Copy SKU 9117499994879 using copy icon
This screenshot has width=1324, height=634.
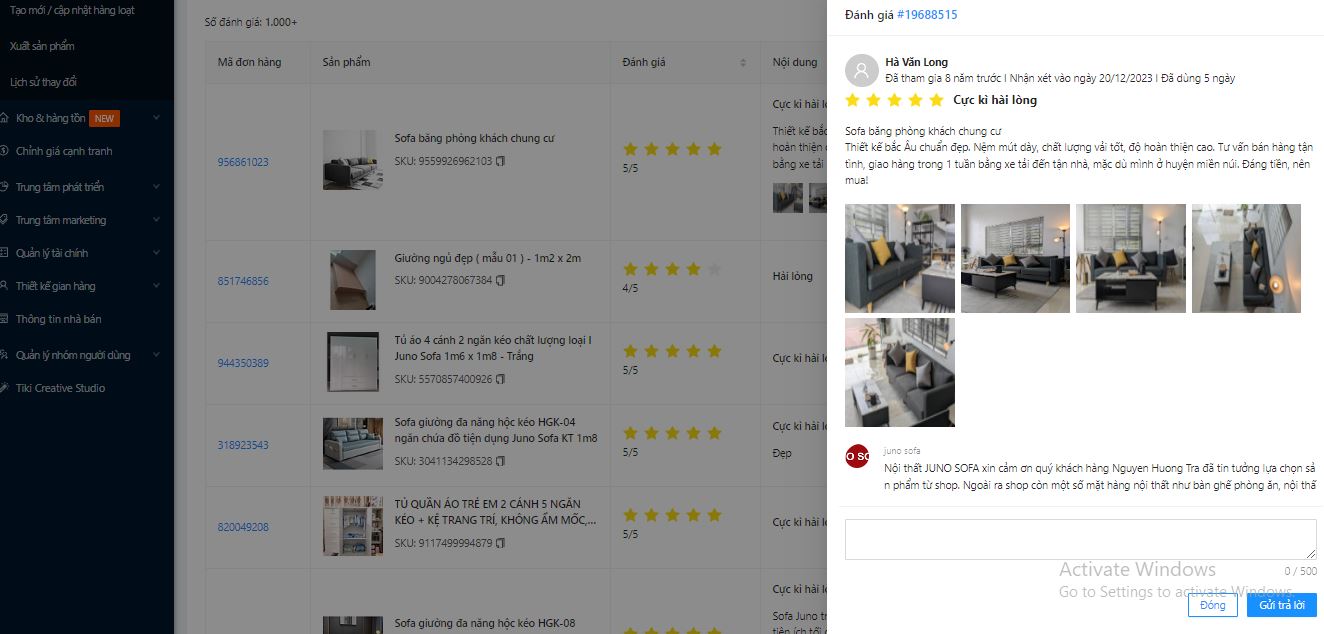click(501, 543)
